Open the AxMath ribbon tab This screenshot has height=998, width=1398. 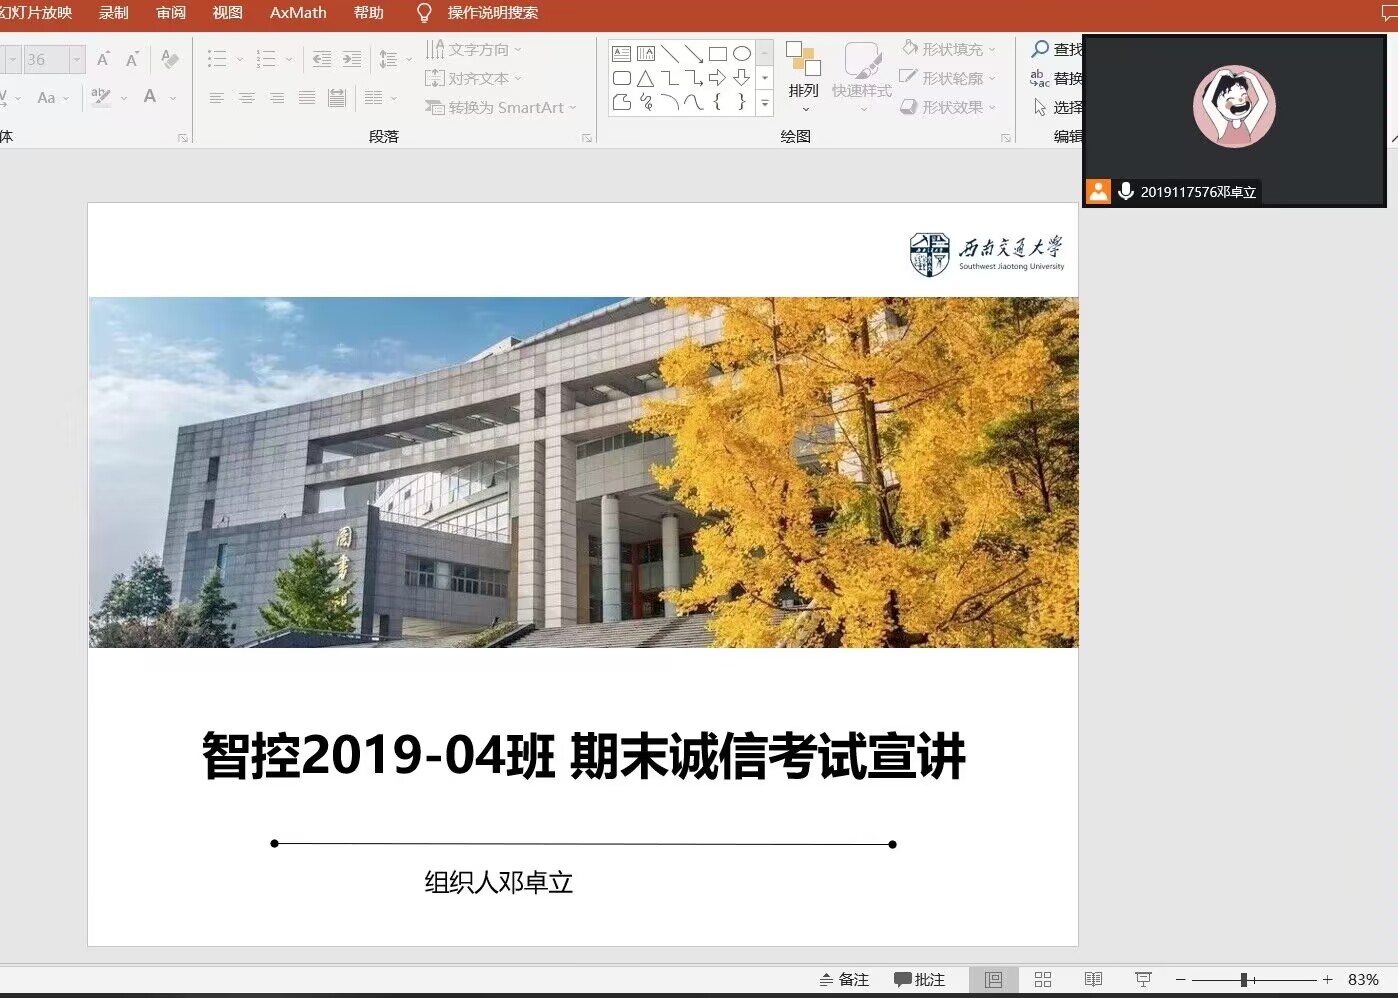pyautogui.click(x=298, y=13)
